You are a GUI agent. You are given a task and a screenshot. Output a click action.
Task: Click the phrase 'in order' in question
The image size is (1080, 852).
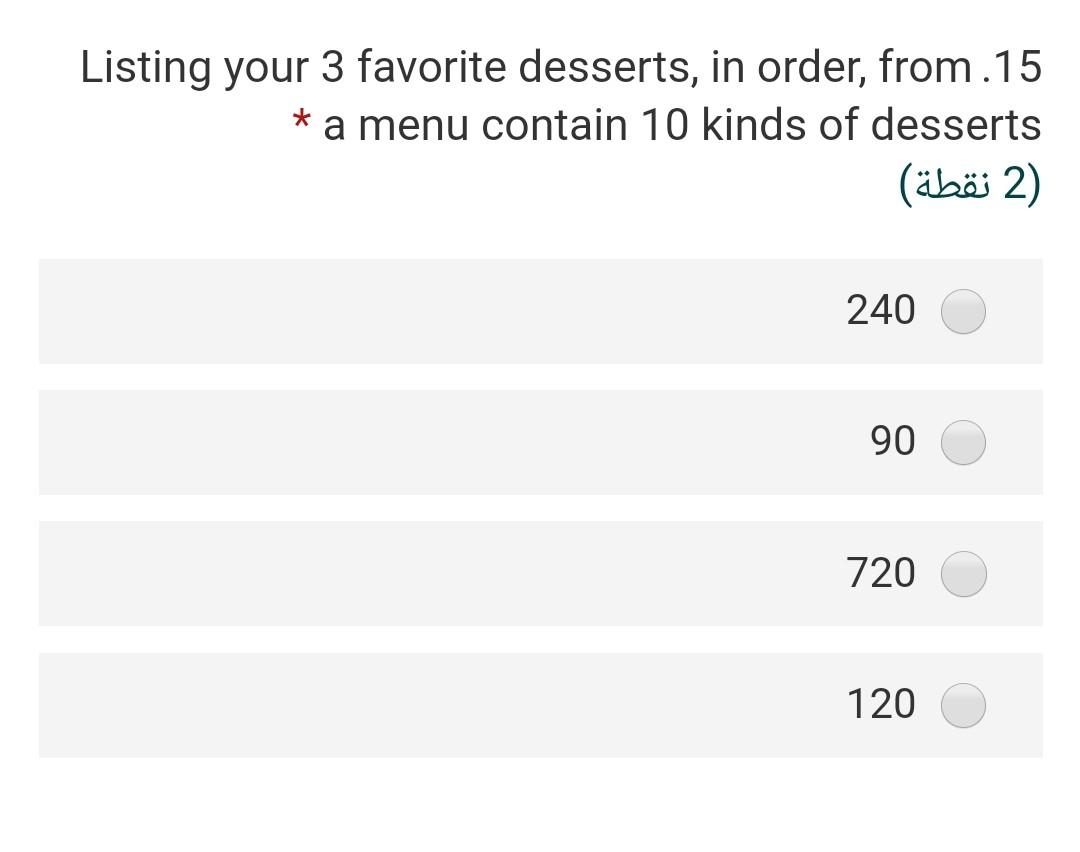(789, 67)
